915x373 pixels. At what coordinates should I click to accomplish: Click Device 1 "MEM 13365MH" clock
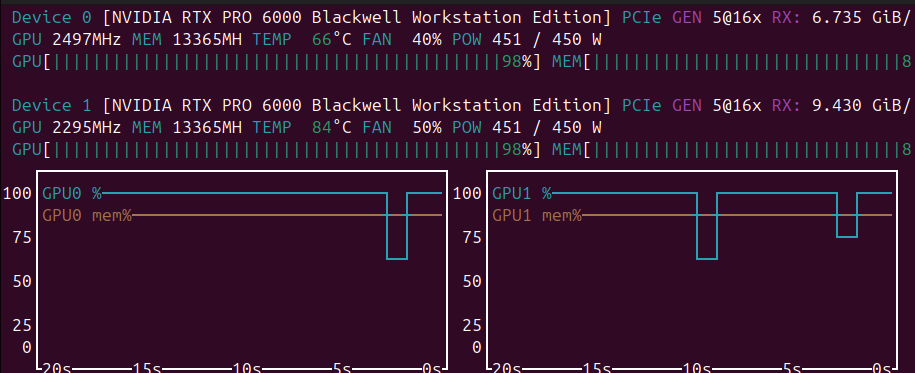[x=187, y=128]
